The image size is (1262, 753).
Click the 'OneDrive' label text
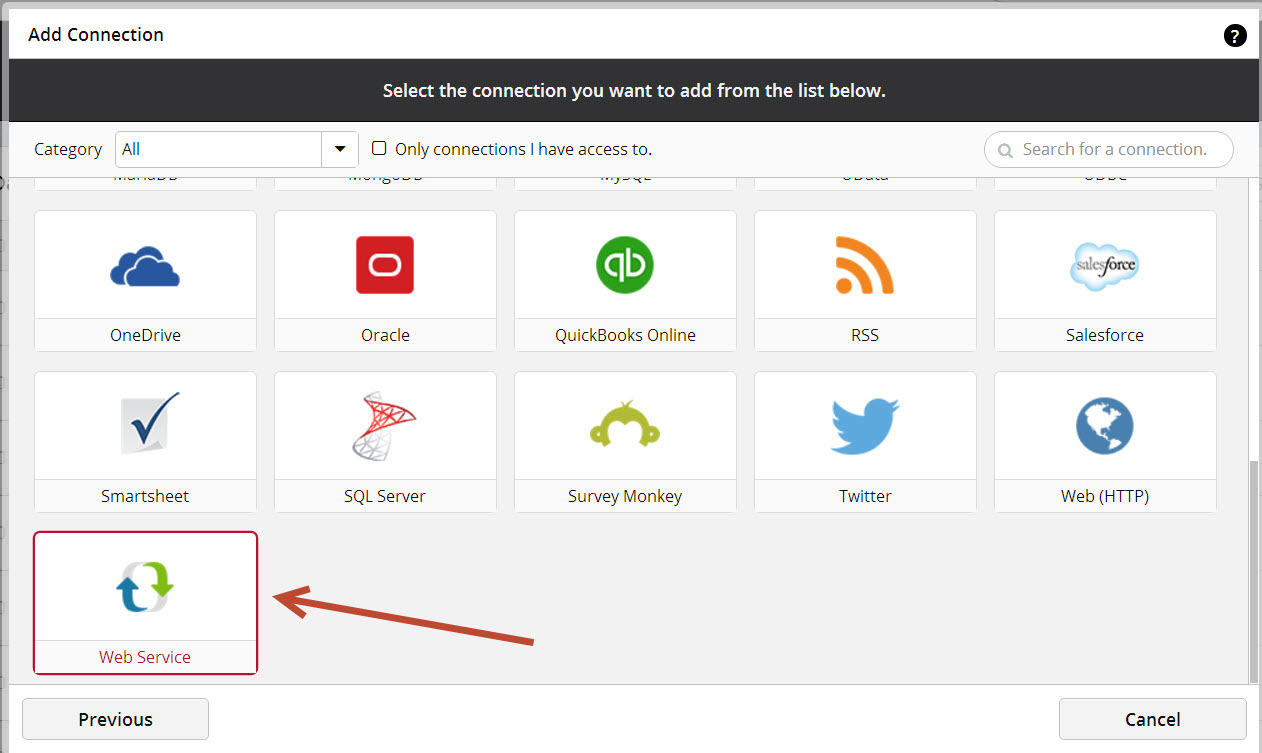tap(145, 335)
